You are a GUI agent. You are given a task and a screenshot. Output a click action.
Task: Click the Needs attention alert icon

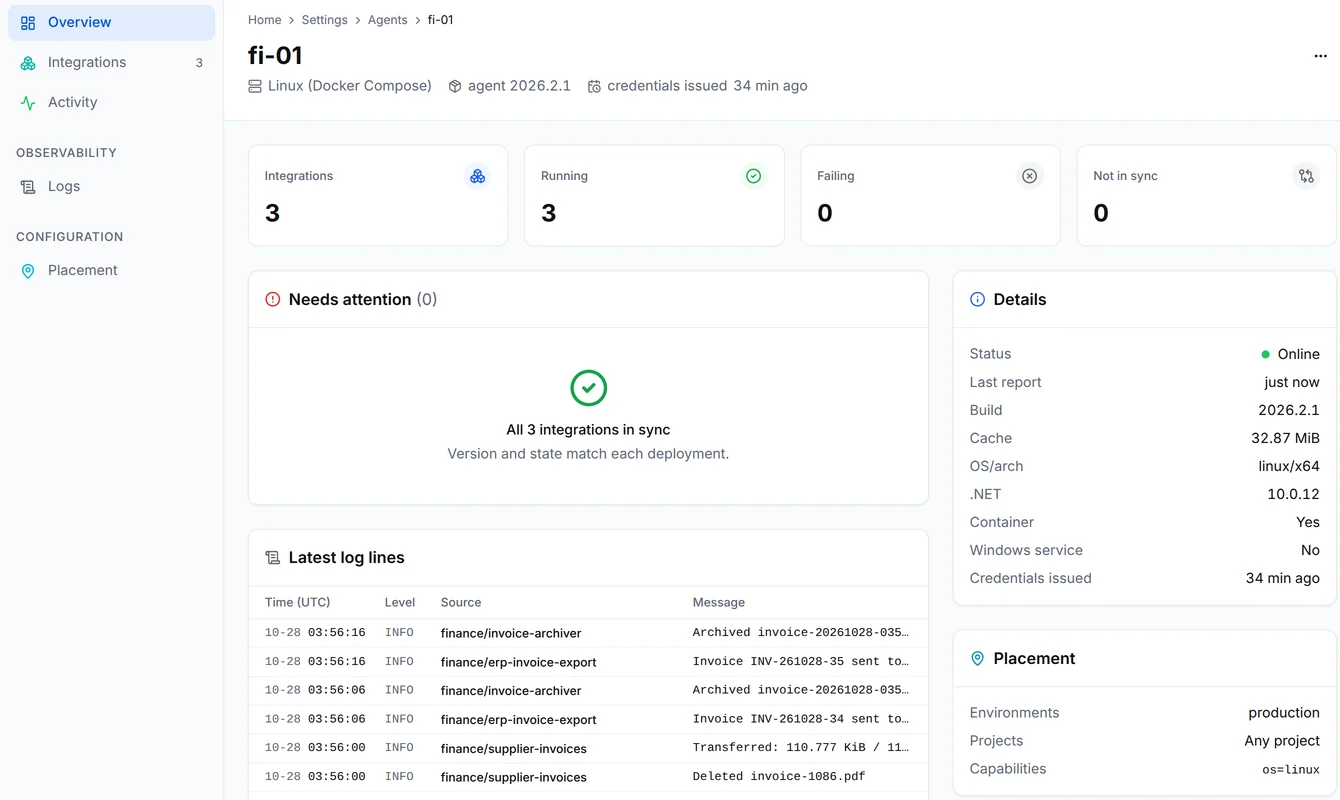272,299
